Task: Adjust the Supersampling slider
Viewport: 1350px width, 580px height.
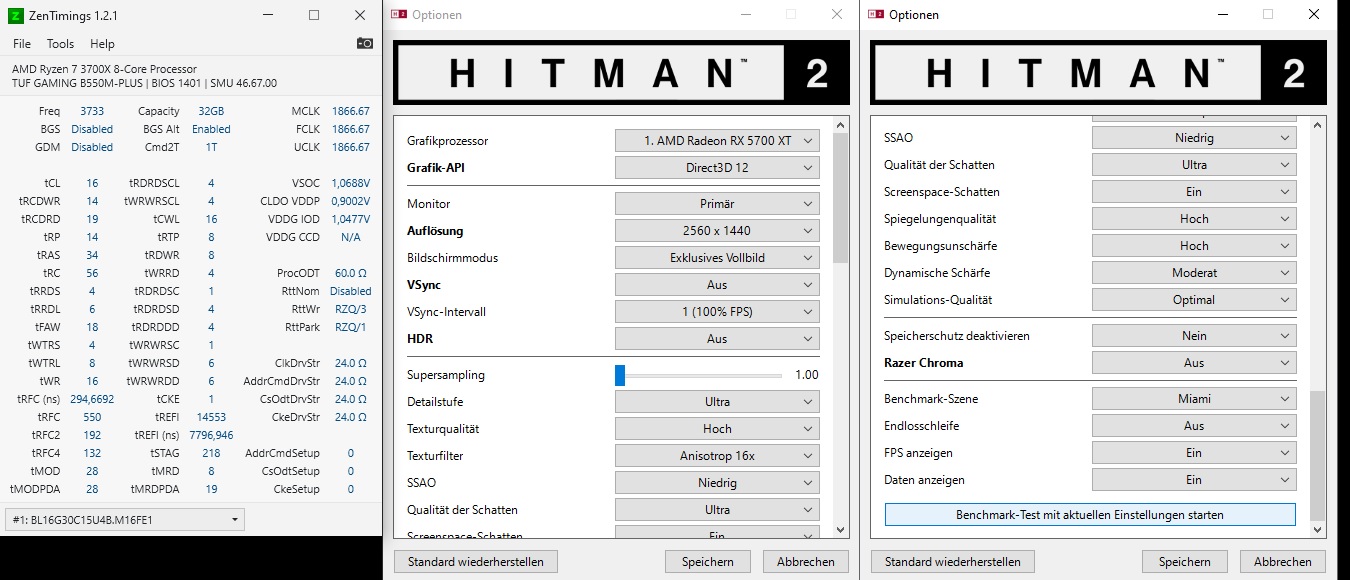Action: pyautogui.click(x=620, y=375)
